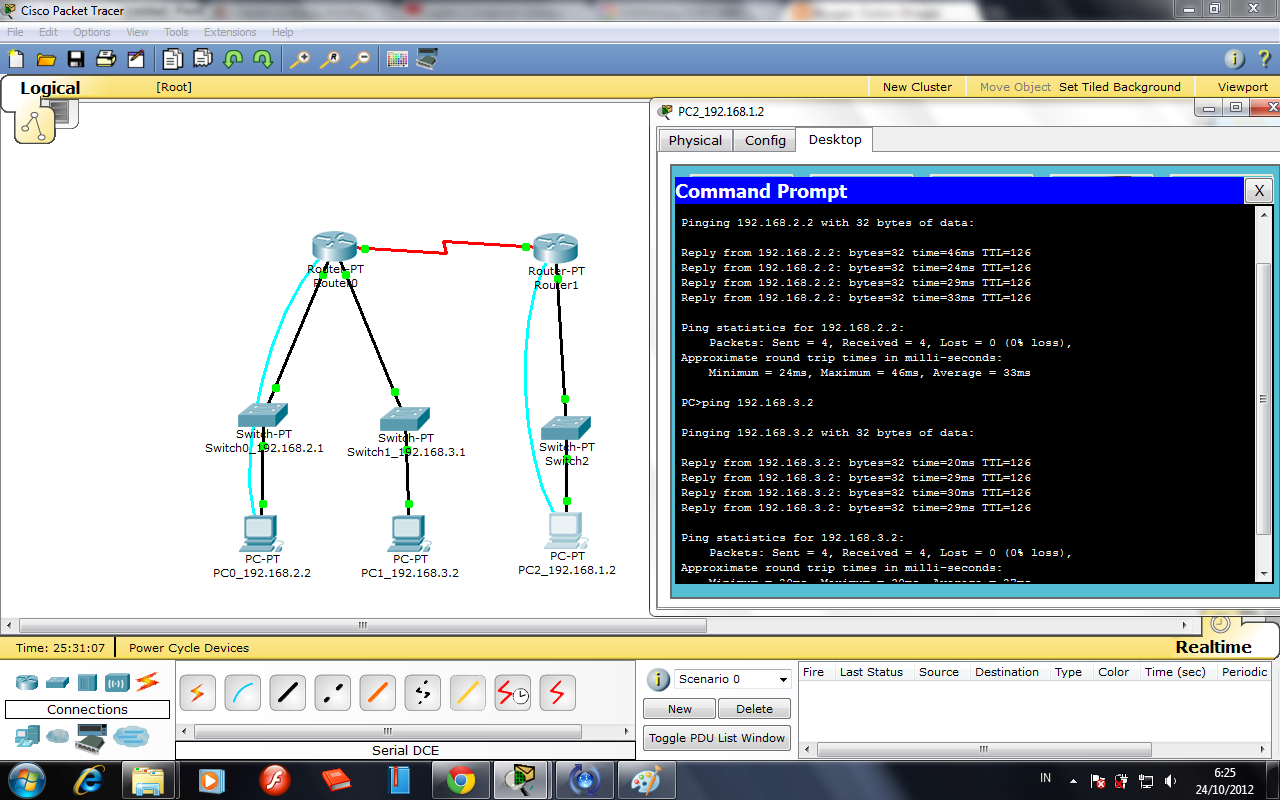1280x800 pixels.
Task: Select the Serial DCE connection tool
Action: (x=512, y=691)
